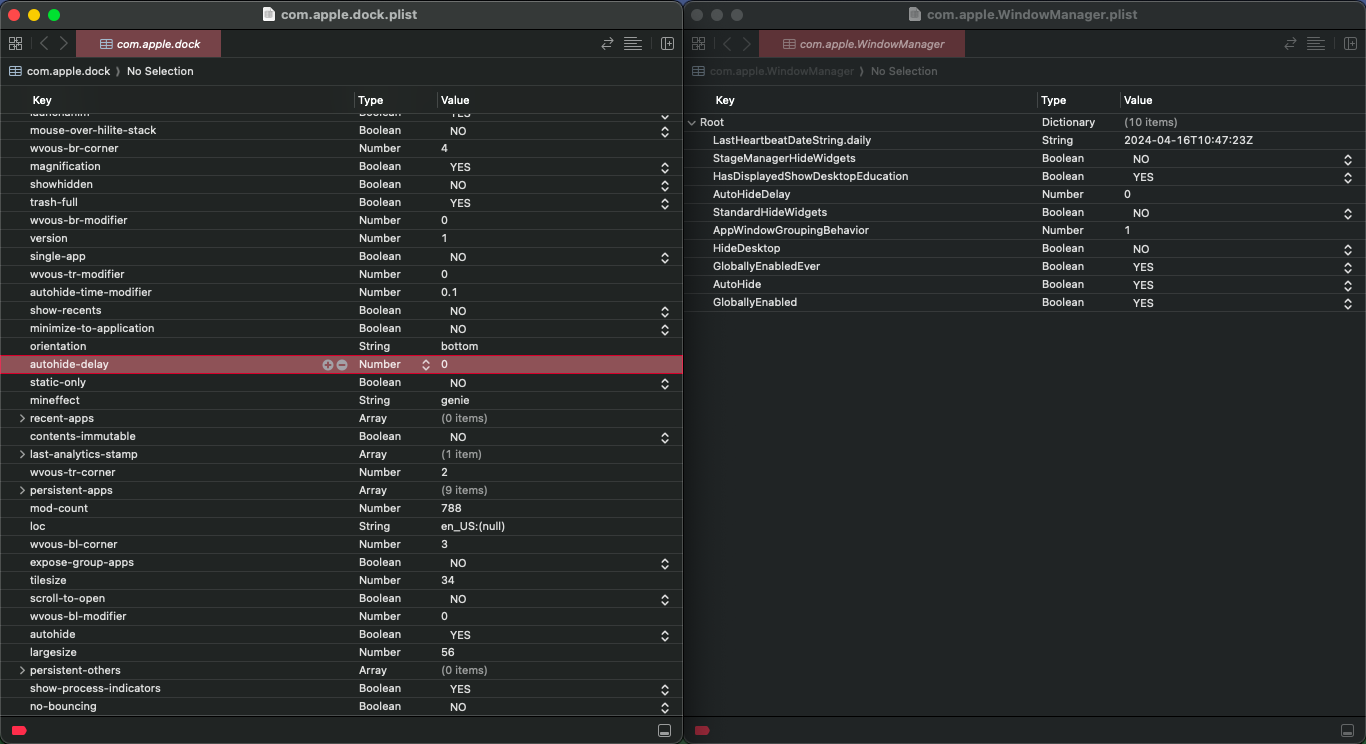The image size is (1366, 744).
Task: Expand the recent-apps array
Action: [x=22, y=418]
